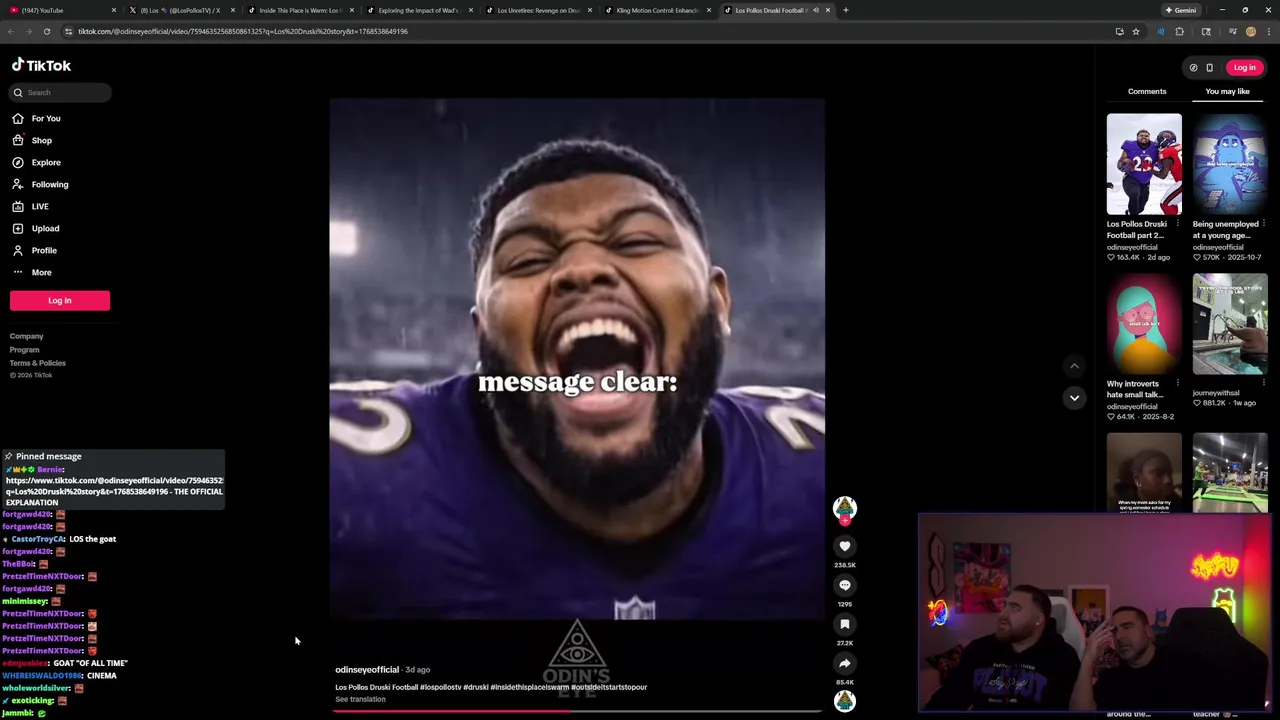Click the red Log in button in sidebar

60,300
